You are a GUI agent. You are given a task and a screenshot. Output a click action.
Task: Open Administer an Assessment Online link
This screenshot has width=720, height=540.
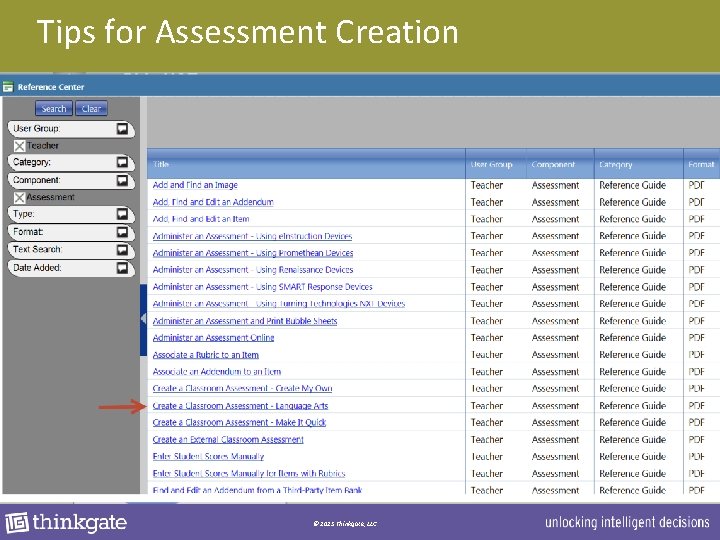click(214, 338)
